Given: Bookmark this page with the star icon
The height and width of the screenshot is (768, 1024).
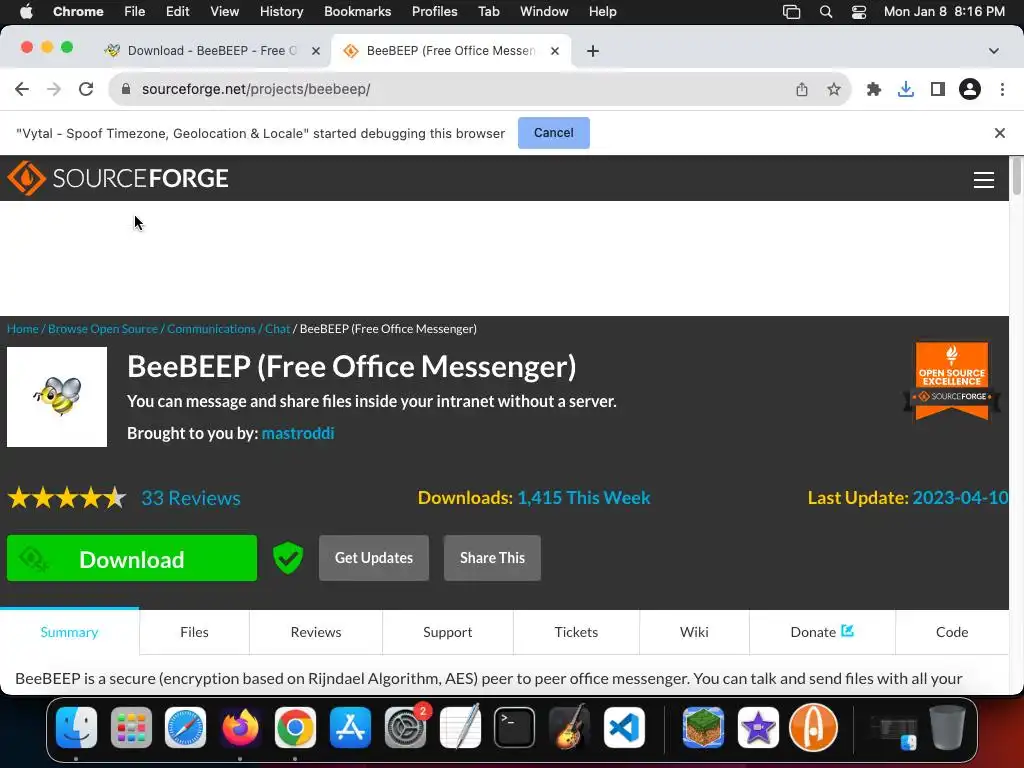Looking at the screenshot, I should click(x=834, y=89).
